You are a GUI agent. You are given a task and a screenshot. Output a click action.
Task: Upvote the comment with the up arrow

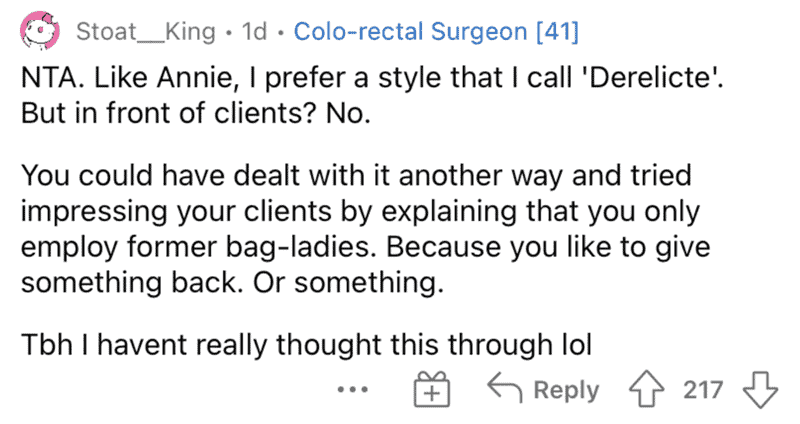pos(646,390)
